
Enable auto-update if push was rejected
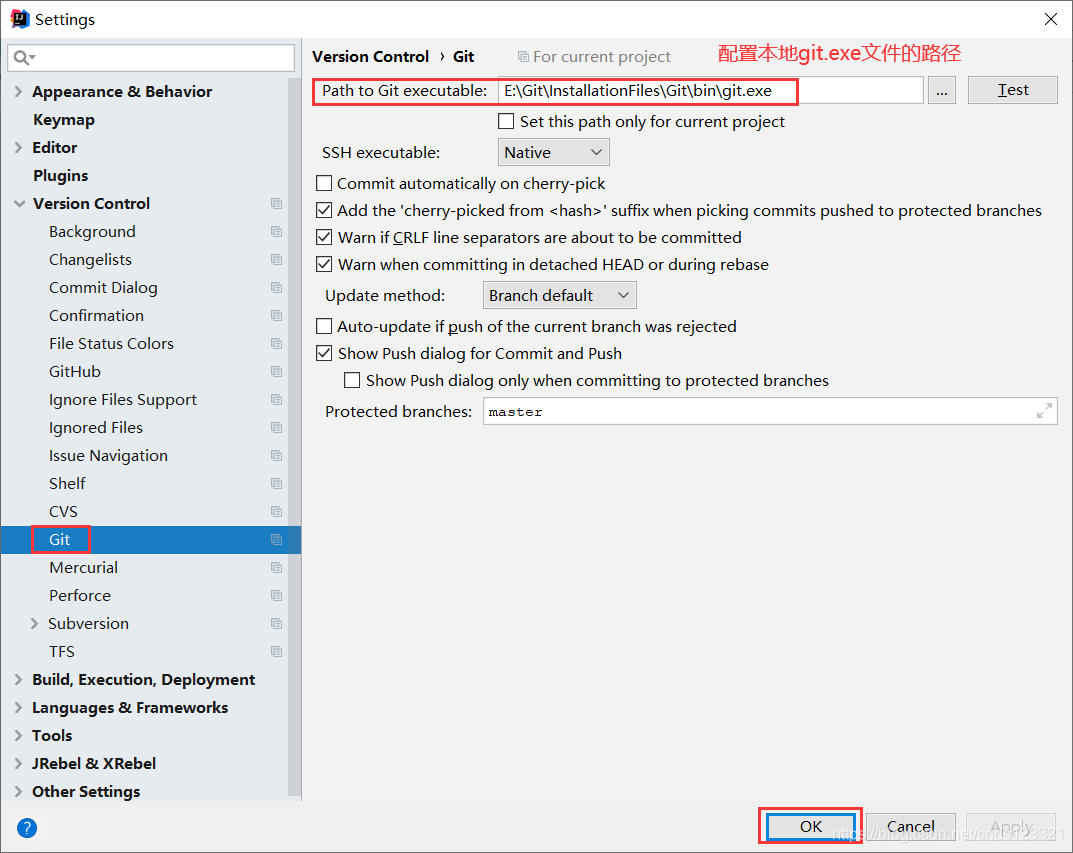(x=324, y=326)
